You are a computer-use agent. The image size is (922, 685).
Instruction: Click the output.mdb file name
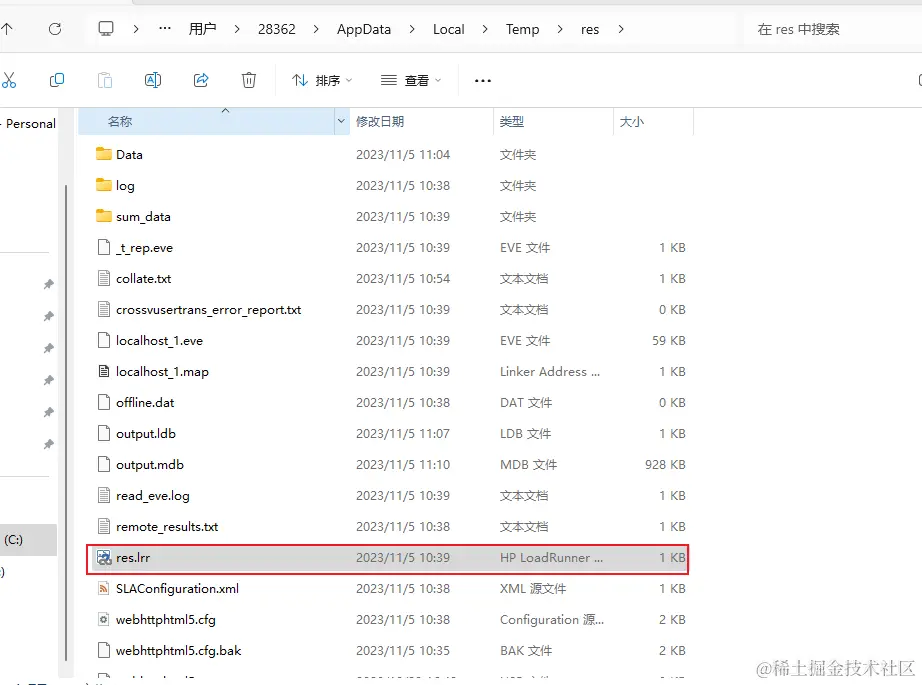pyautogui.click(x=150, y=465)
